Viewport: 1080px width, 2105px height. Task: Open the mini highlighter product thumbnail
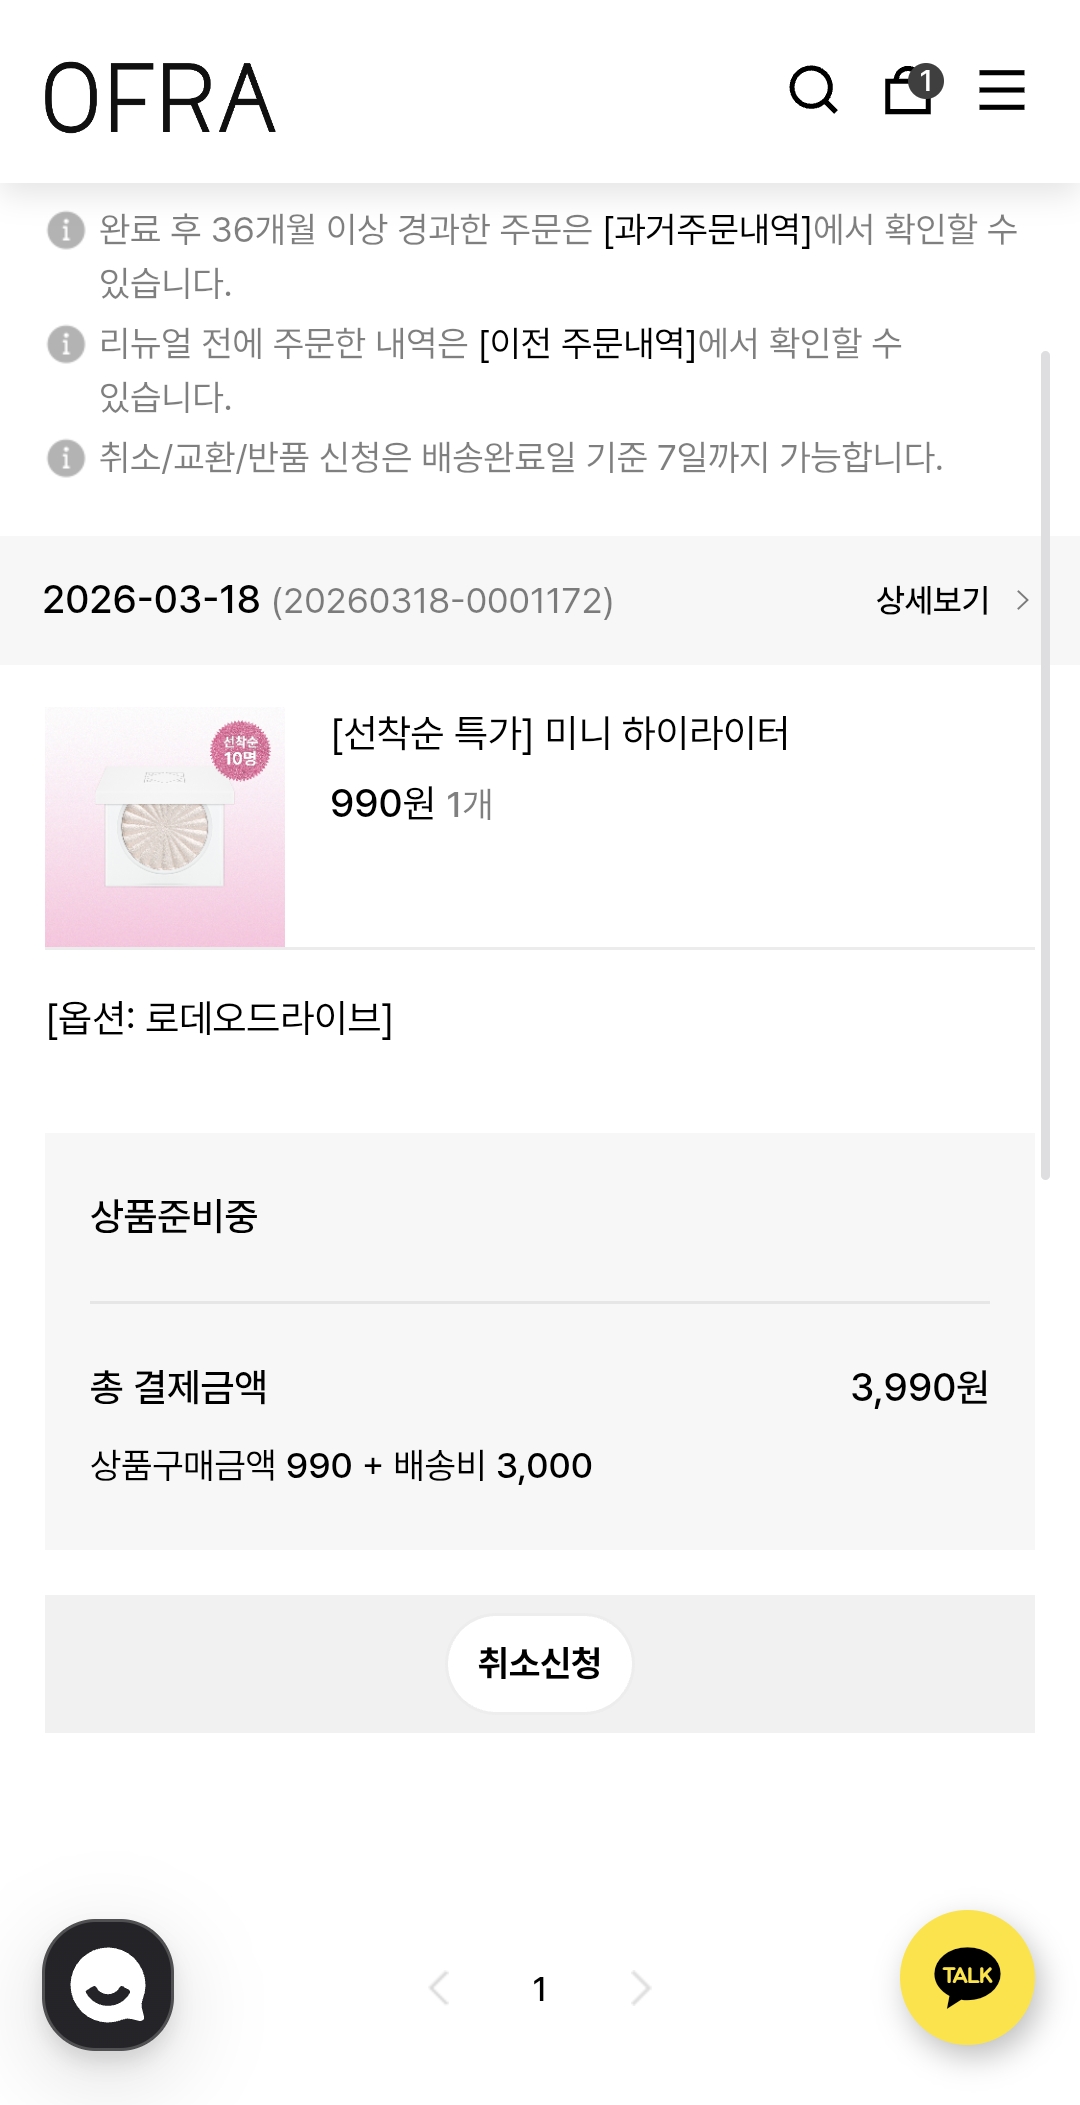(165, 827)
